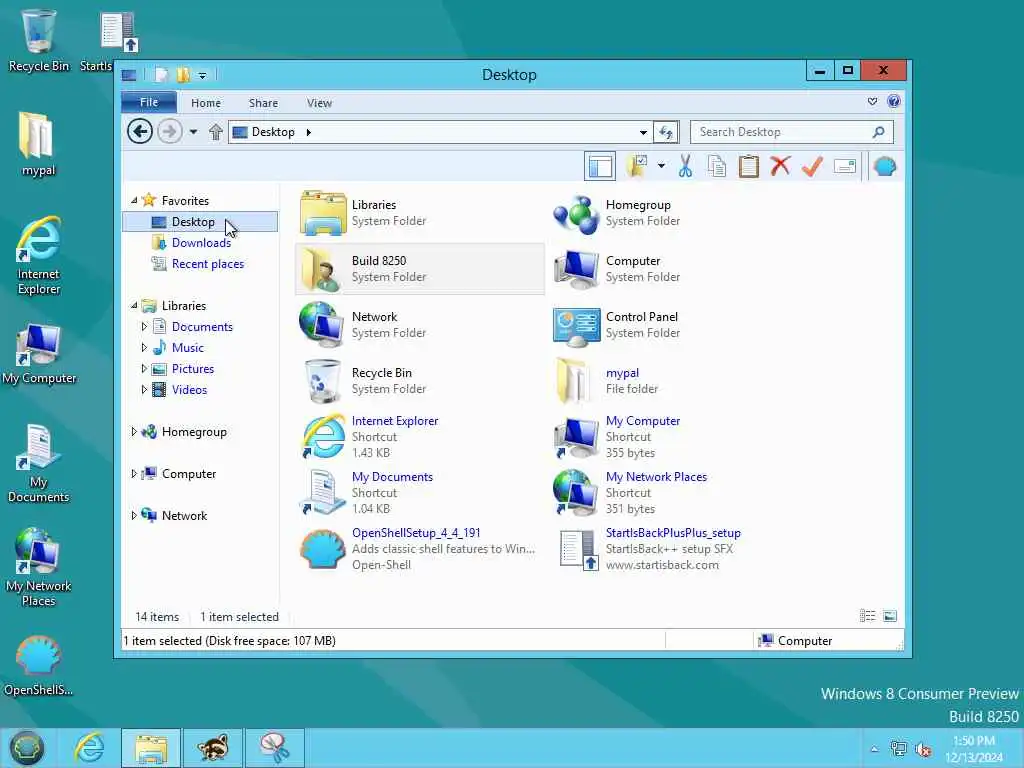
Task: Click the blue Help question mark icon
Action: tap(893, 101)
